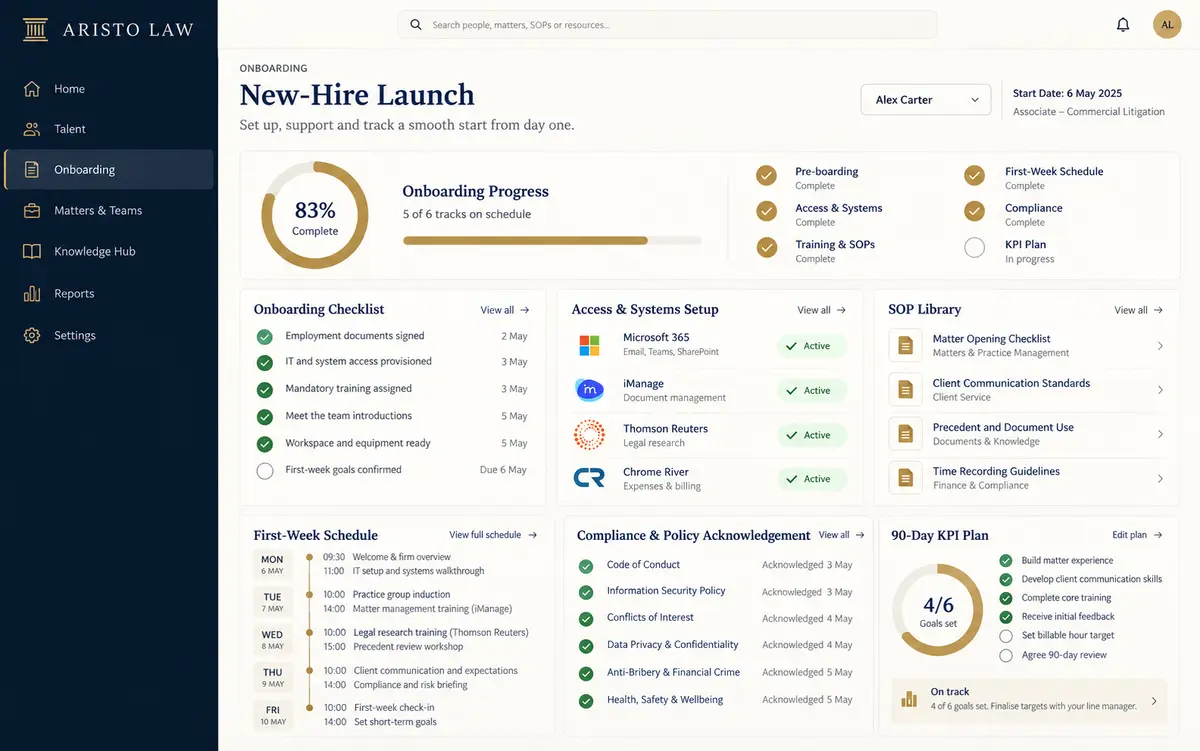The image size is (1200, 751).
Task: Click the Pre-boarding complete check icon
Action: (x=766, y=176)
